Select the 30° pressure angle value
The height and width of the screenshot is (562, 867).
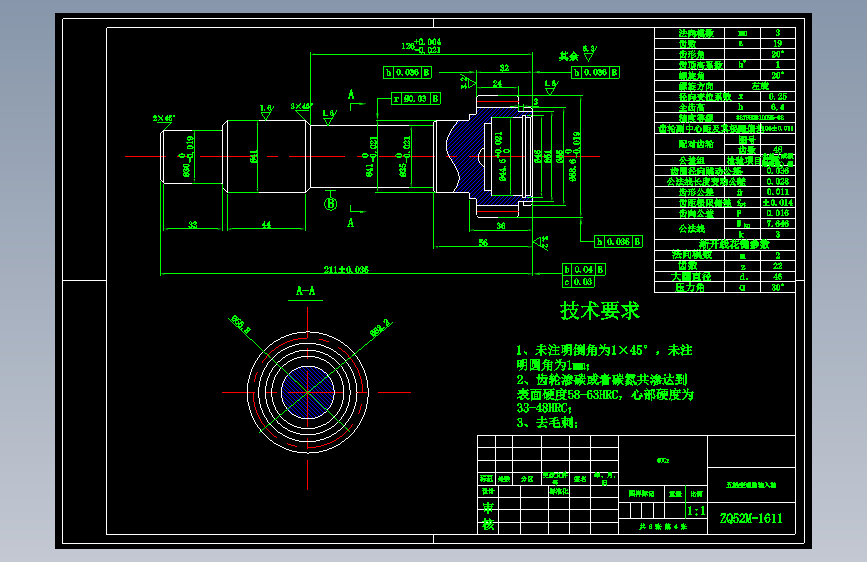click(x=777, y=288)
